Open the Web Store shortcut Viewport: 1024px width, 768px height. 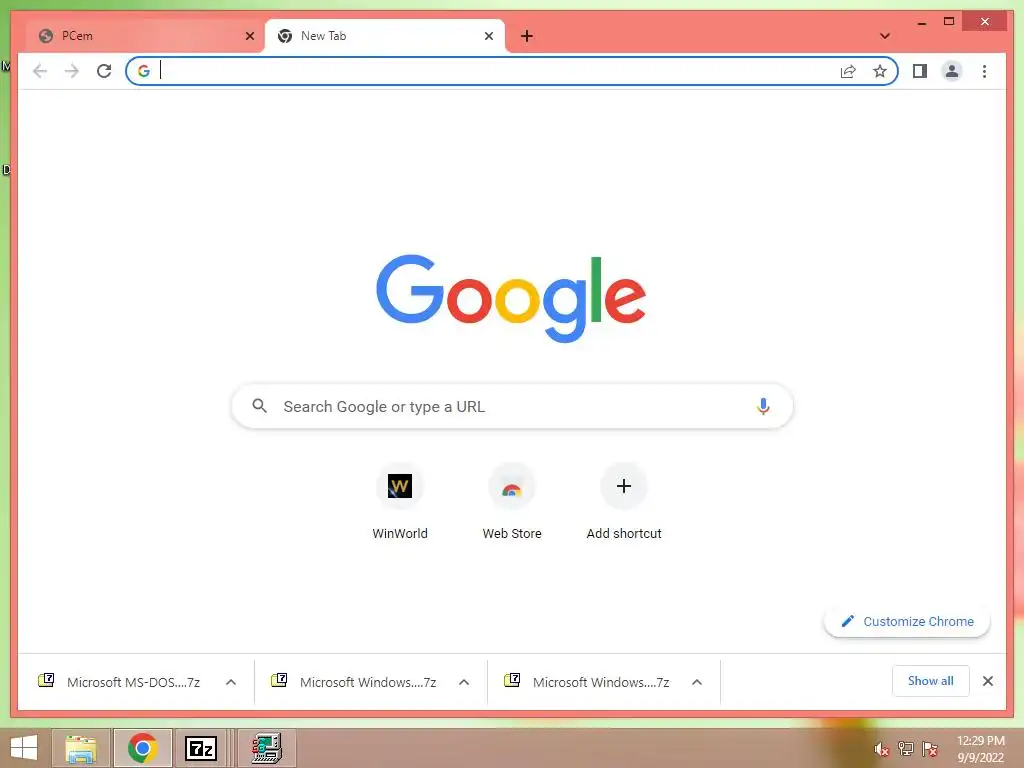(x=512, y=501)
